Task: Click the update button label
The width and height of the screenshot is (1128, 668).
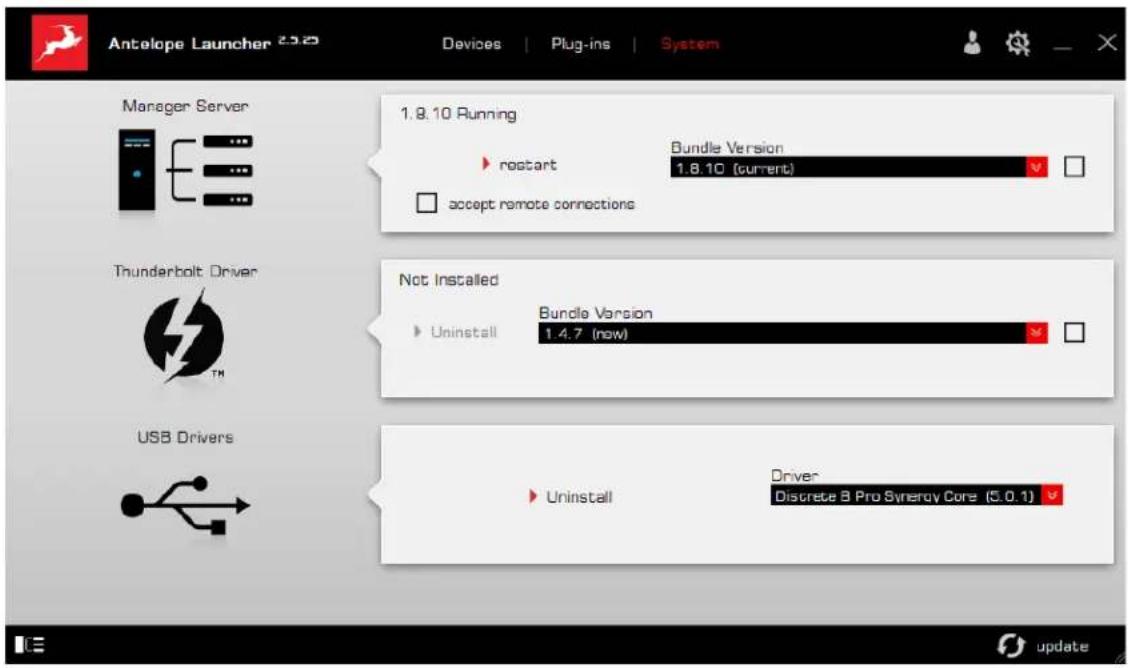Action: pyautogui.click(x=1062, y=646)
